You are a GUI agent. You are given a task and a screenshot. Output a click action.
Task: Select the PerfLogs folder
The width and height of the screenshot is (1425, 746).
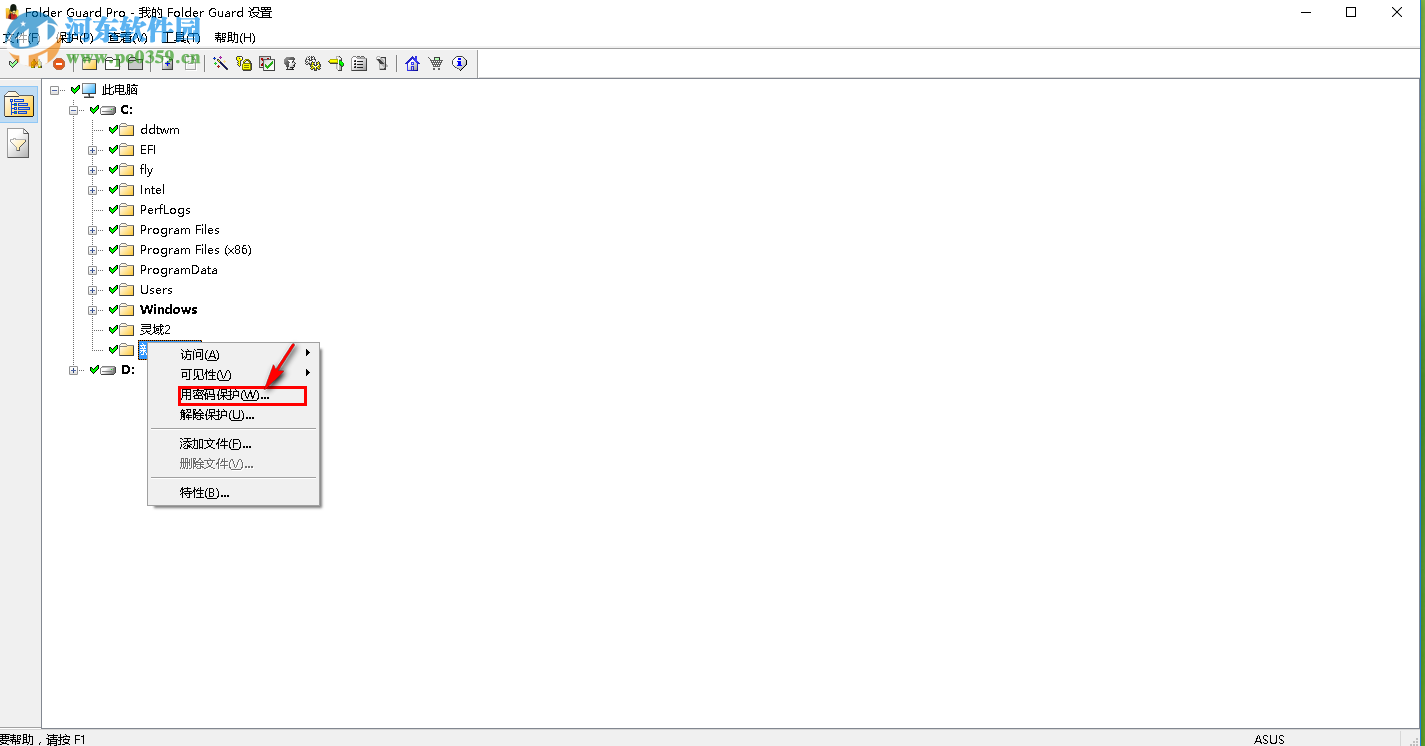click(x=165, y=210)
